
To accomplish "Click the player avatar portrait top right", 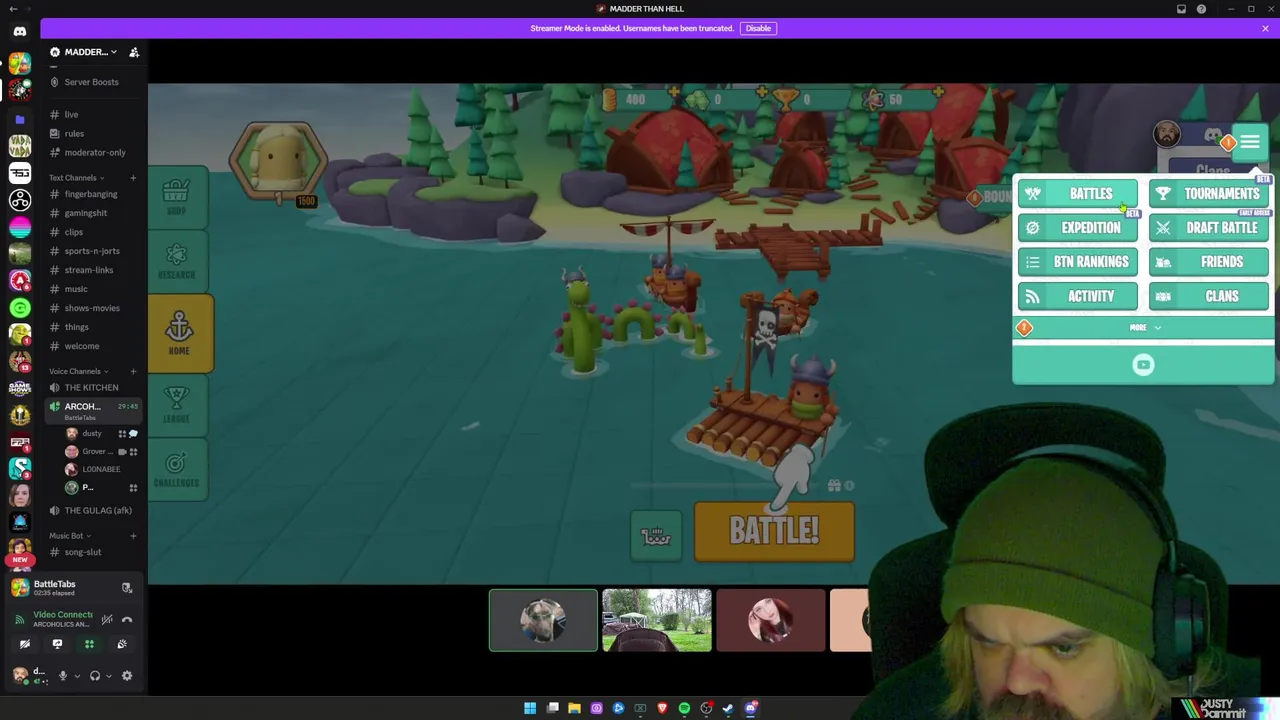I will (1167, 134).
